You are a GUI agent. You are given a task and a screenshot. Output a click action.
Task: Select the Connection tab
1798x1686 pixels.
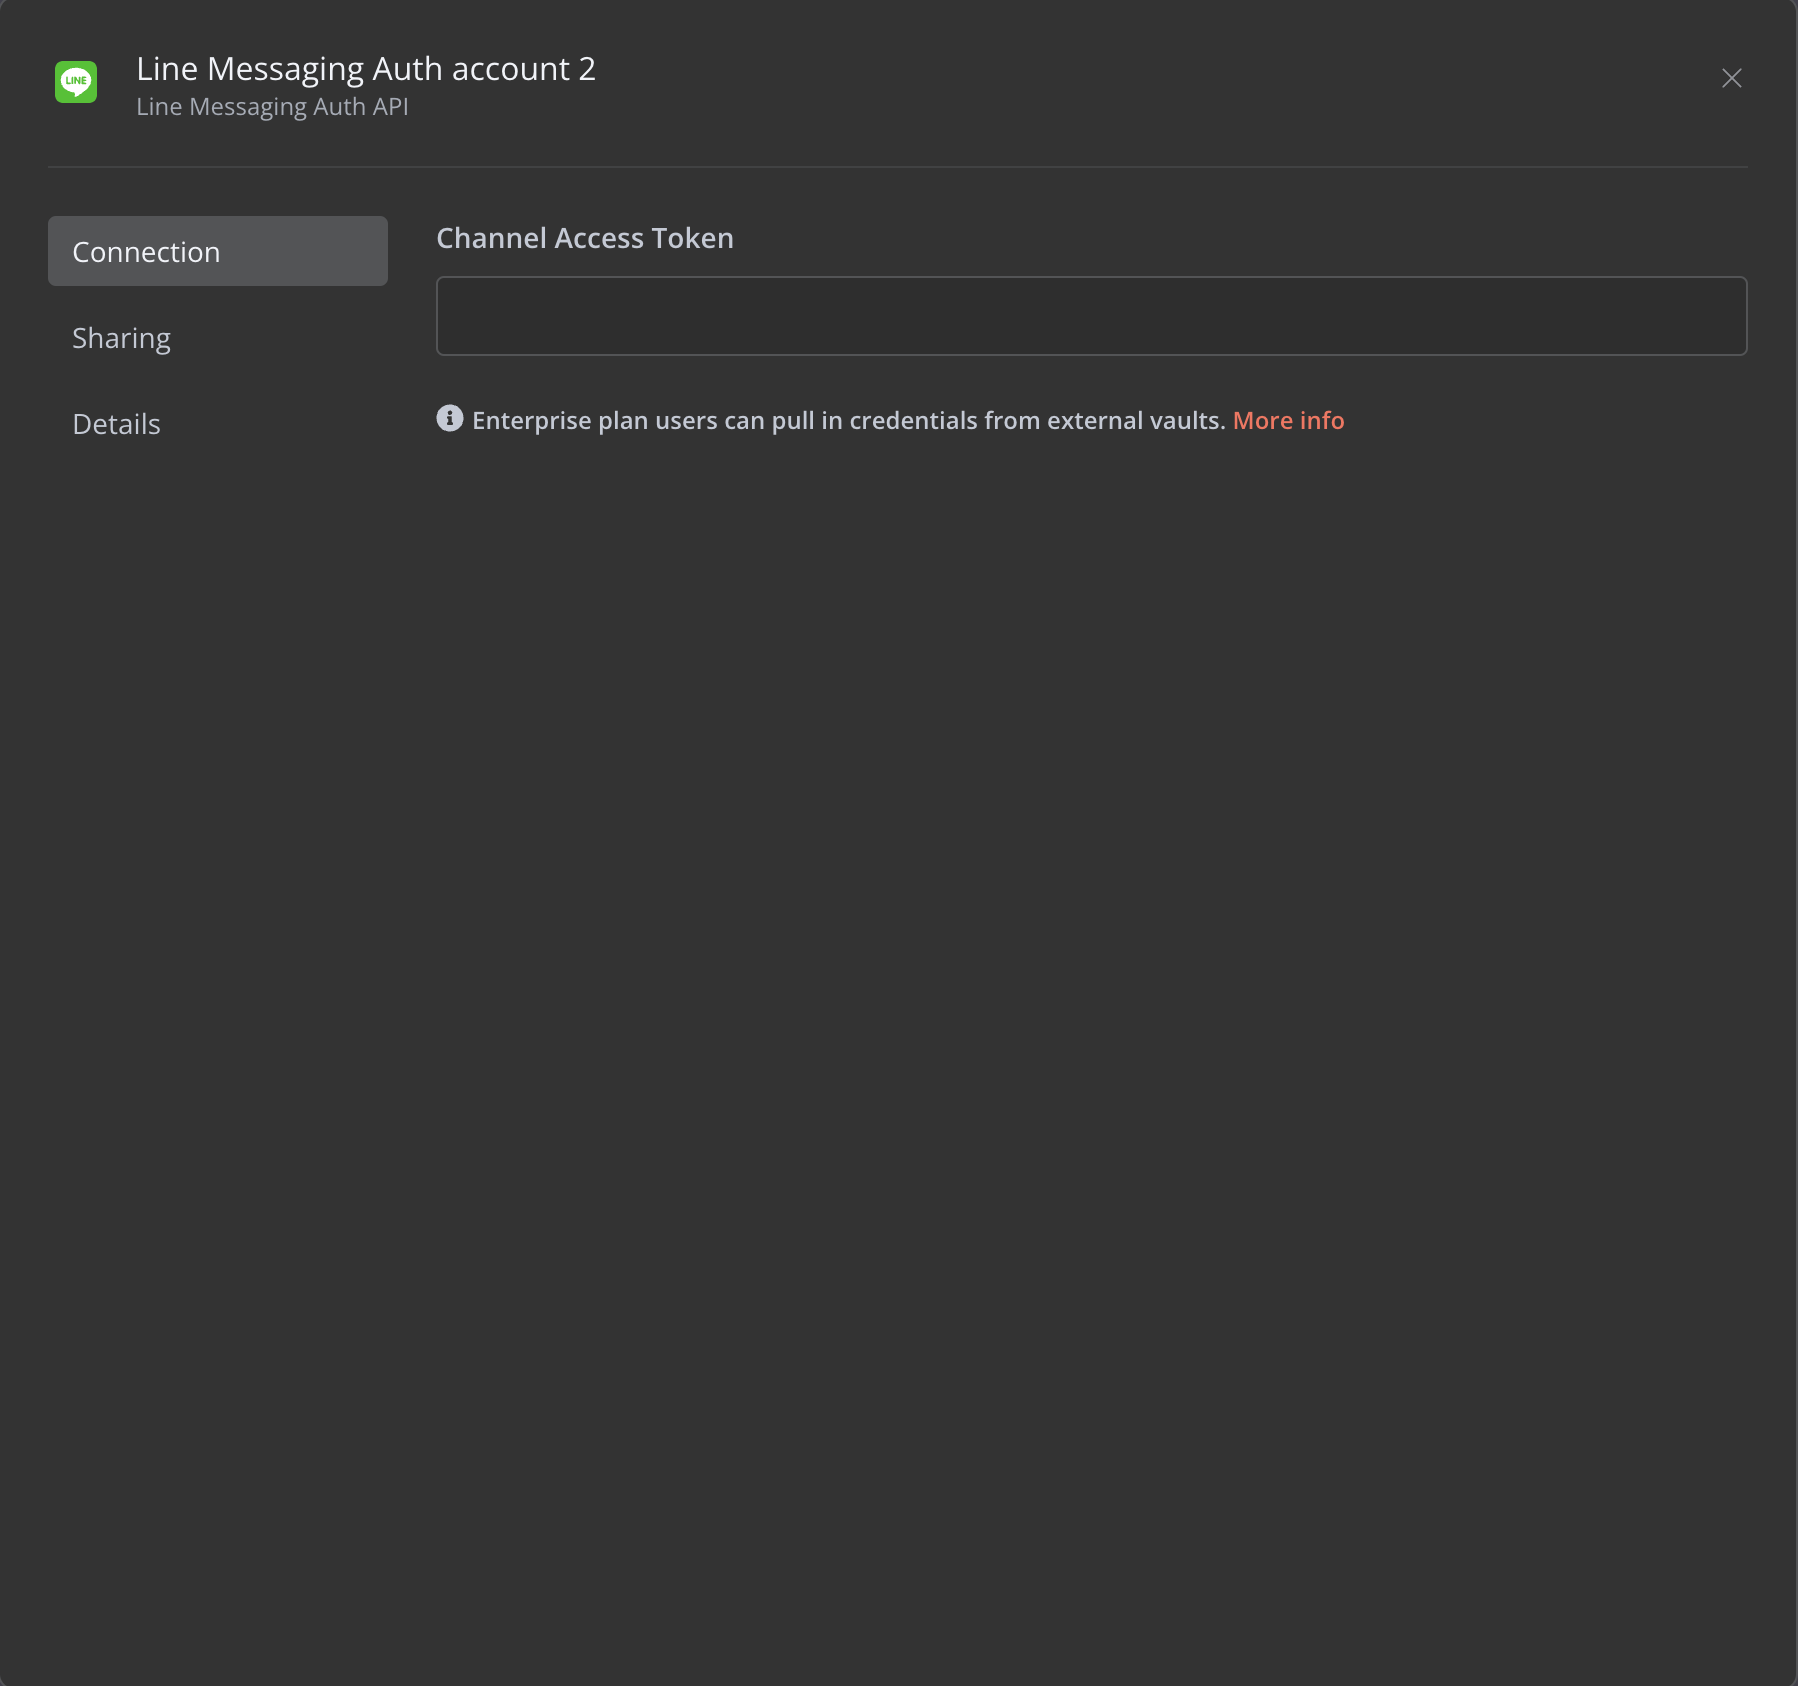coord(218,251)
